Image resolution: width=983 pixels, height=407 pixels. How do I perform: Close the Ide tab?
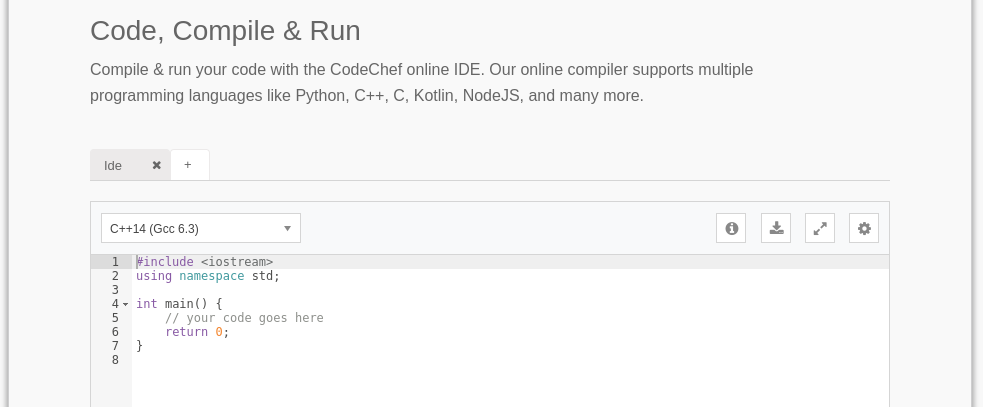[156, 165]
